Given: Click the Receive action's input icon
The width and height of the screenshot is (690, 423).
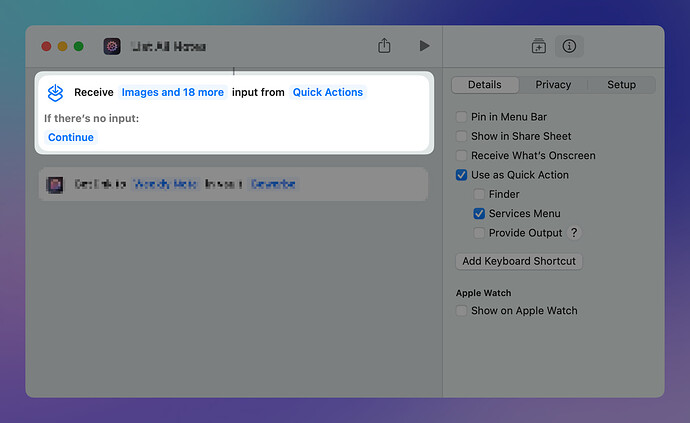Looking at the screenshot, I should tap(56, 92).
